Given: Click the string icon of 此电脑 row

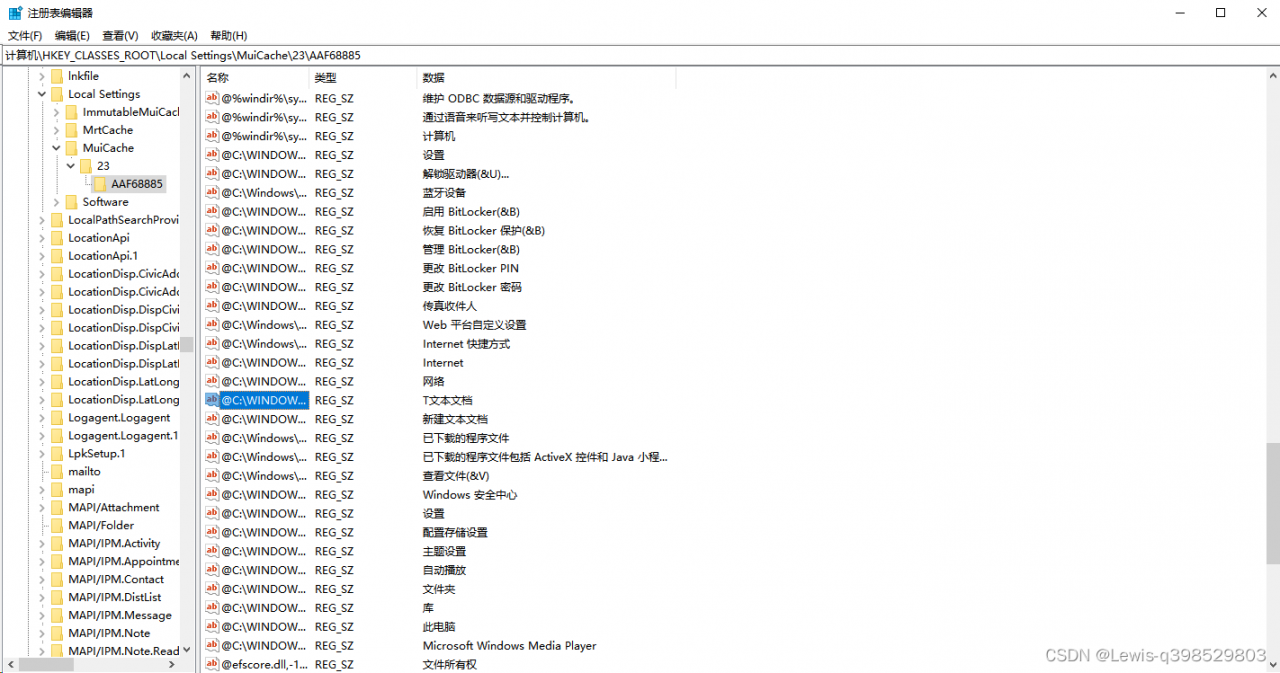Looking at the screenshot, I should (x=212, y=627).
